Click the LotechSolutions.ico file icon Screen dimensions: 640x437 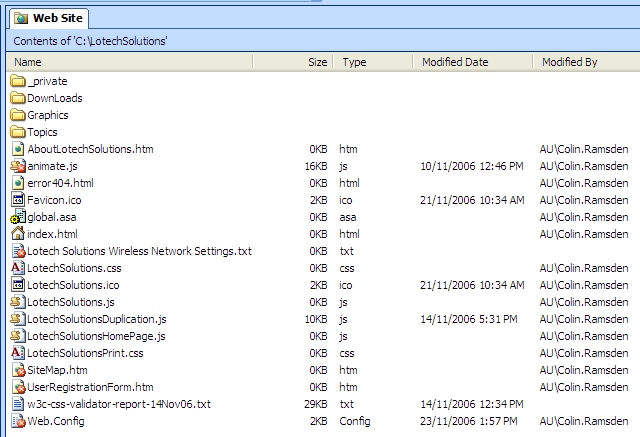click(18, 285)
